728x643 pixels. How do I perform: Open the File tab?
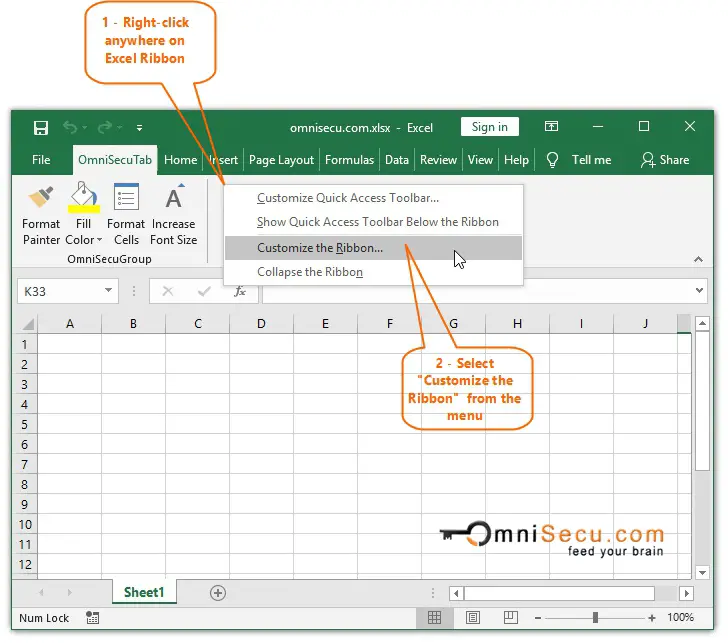tap(41, 160)
